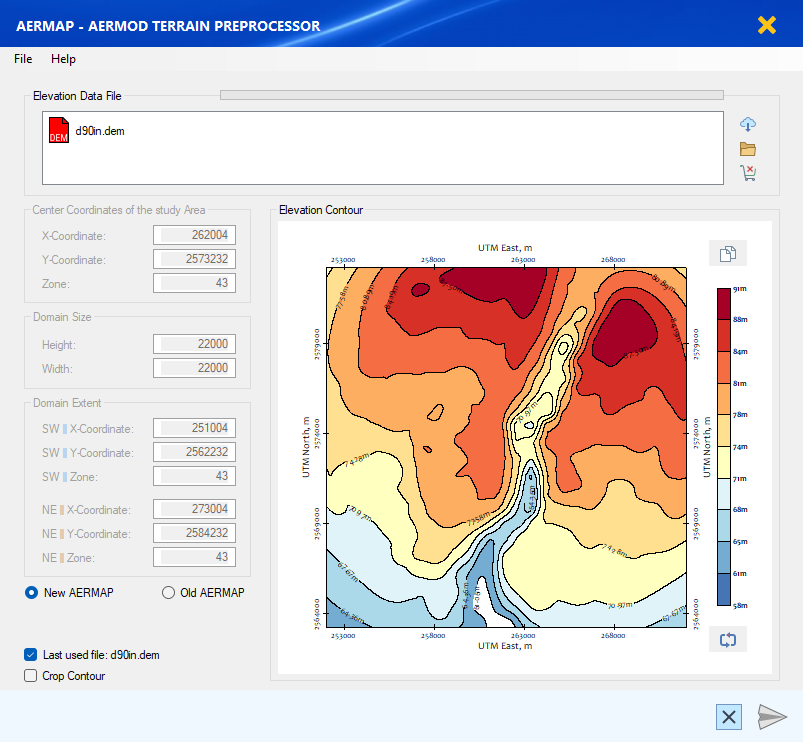Refresh the elevation contour plot
803x742 pixels.
(x=728, y=640)
